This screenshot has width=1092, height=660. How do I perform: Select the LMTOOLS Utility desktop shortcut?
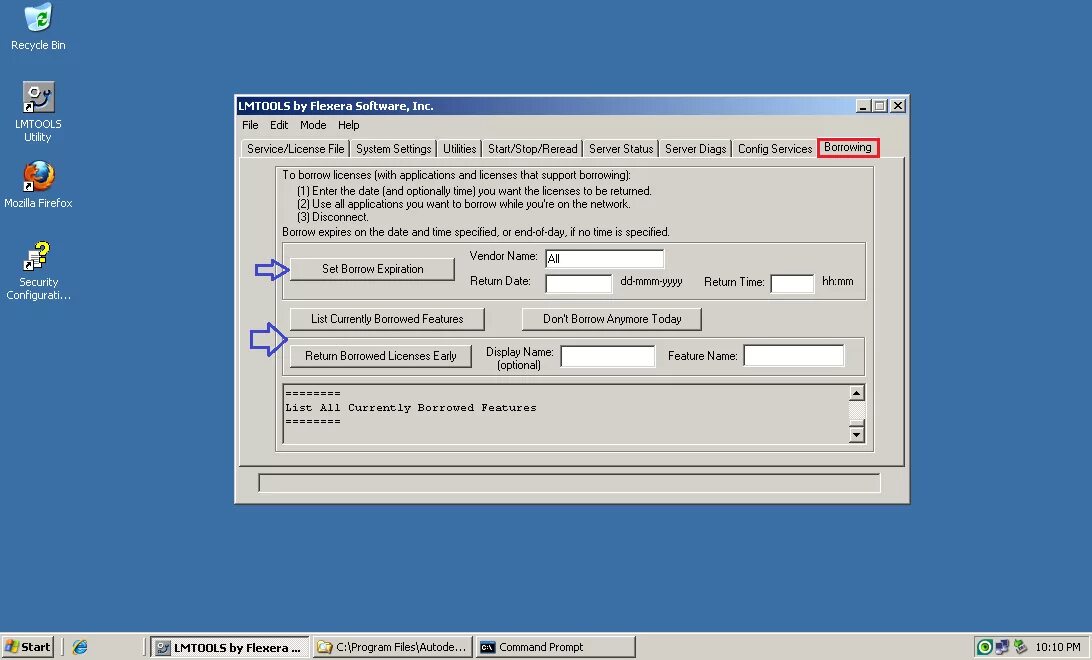click(38, 112)
